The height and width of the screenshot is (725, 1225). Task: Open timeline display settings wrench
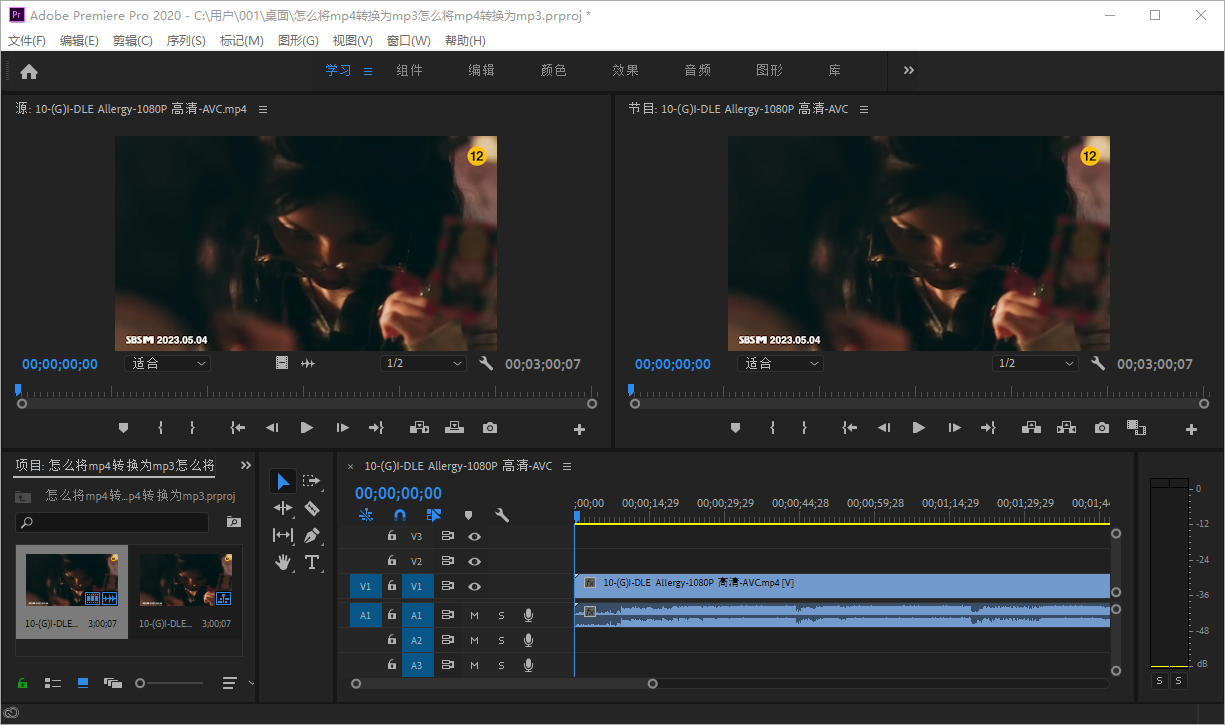pos(502,516)
